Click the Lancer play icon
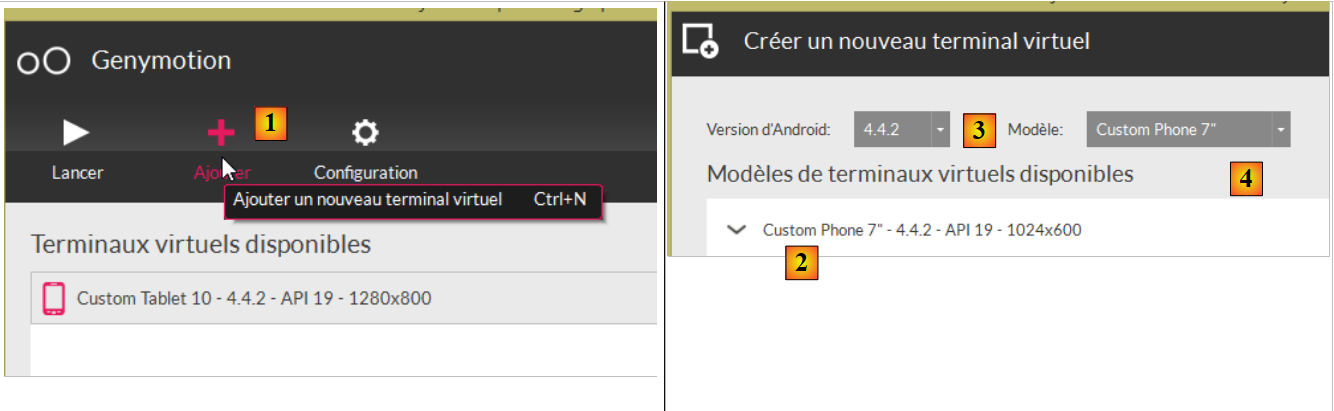1334x411 pixels. tap(76, 132)
